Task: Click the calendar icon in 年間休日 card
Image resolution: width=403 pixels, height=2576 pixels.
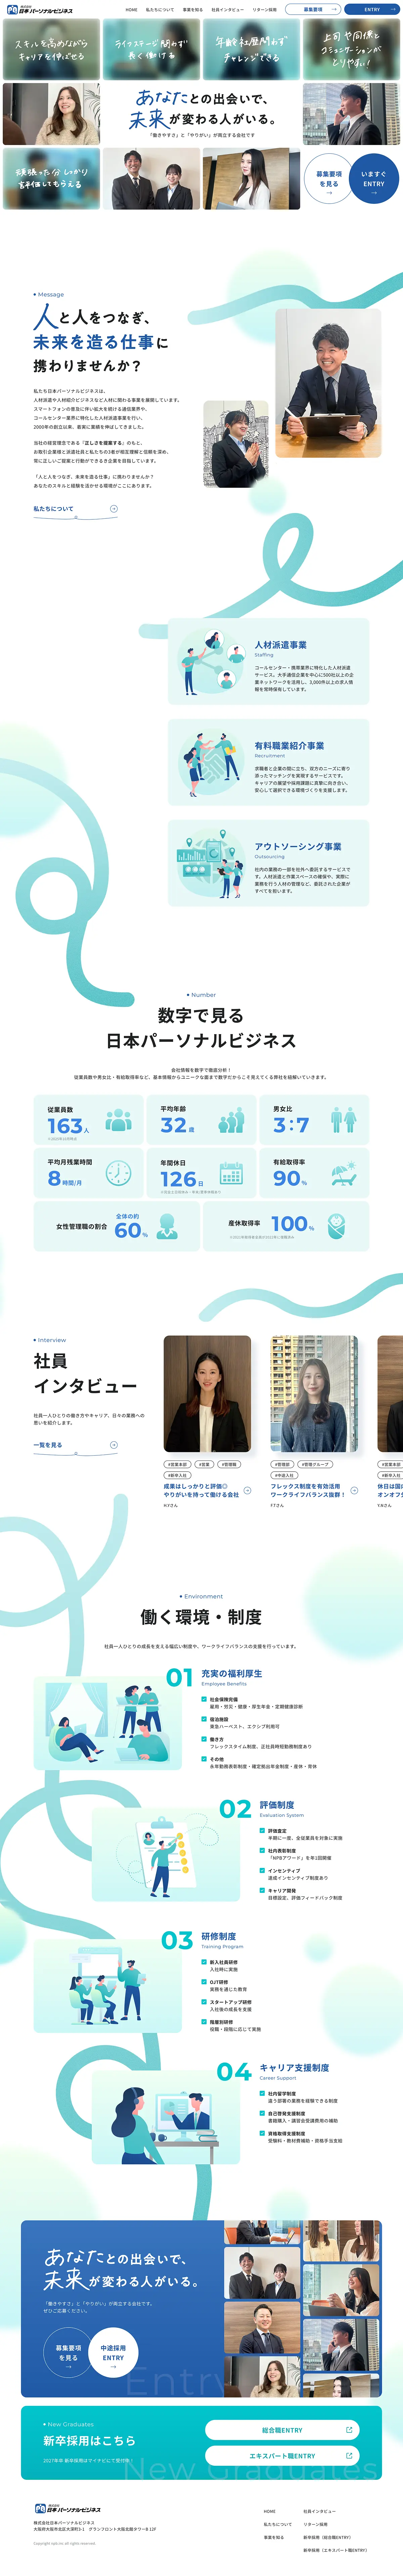Action: 231,1173
